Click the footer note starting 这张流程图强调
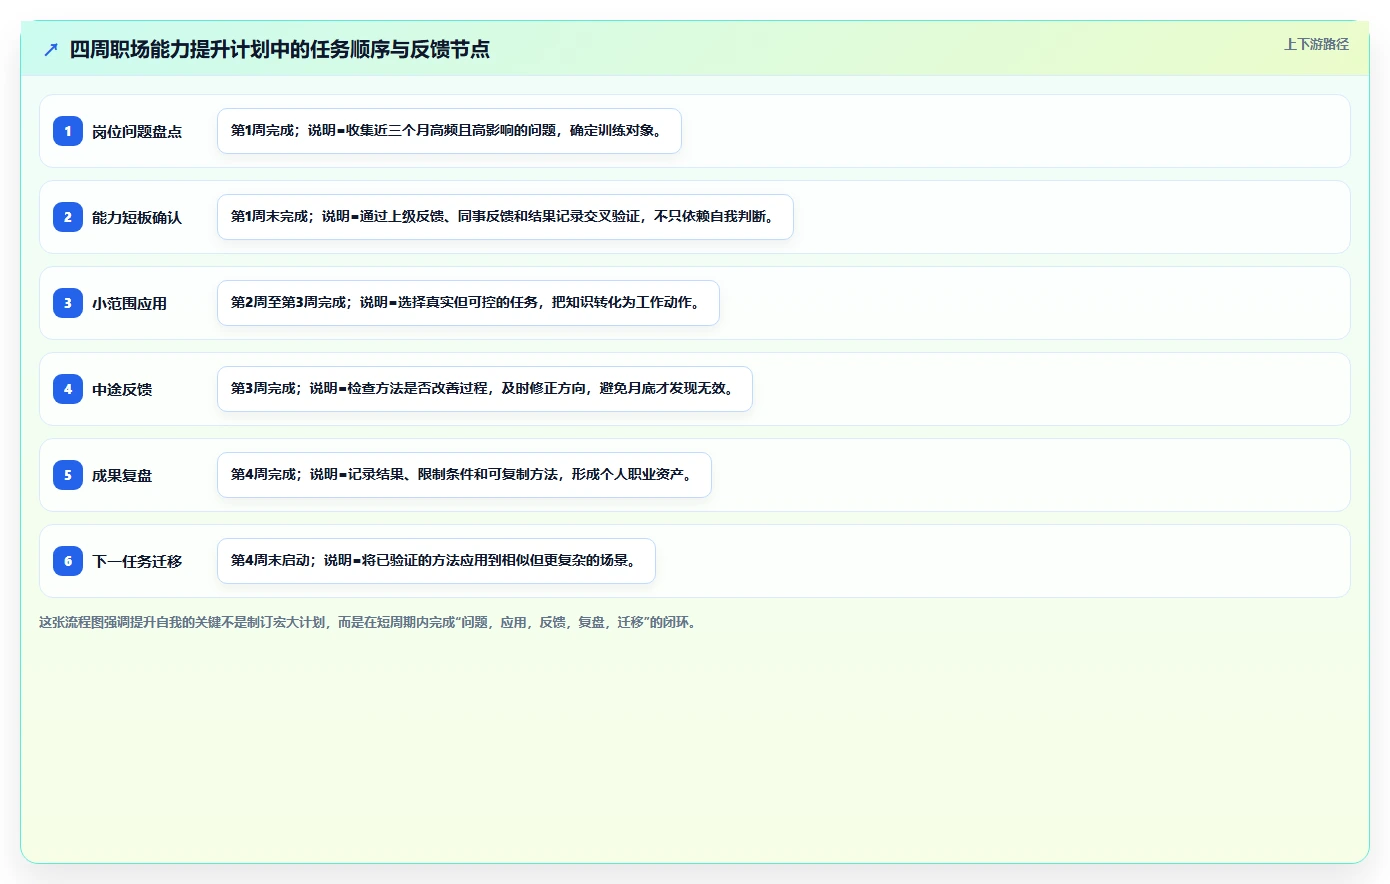 click(370, 622)
